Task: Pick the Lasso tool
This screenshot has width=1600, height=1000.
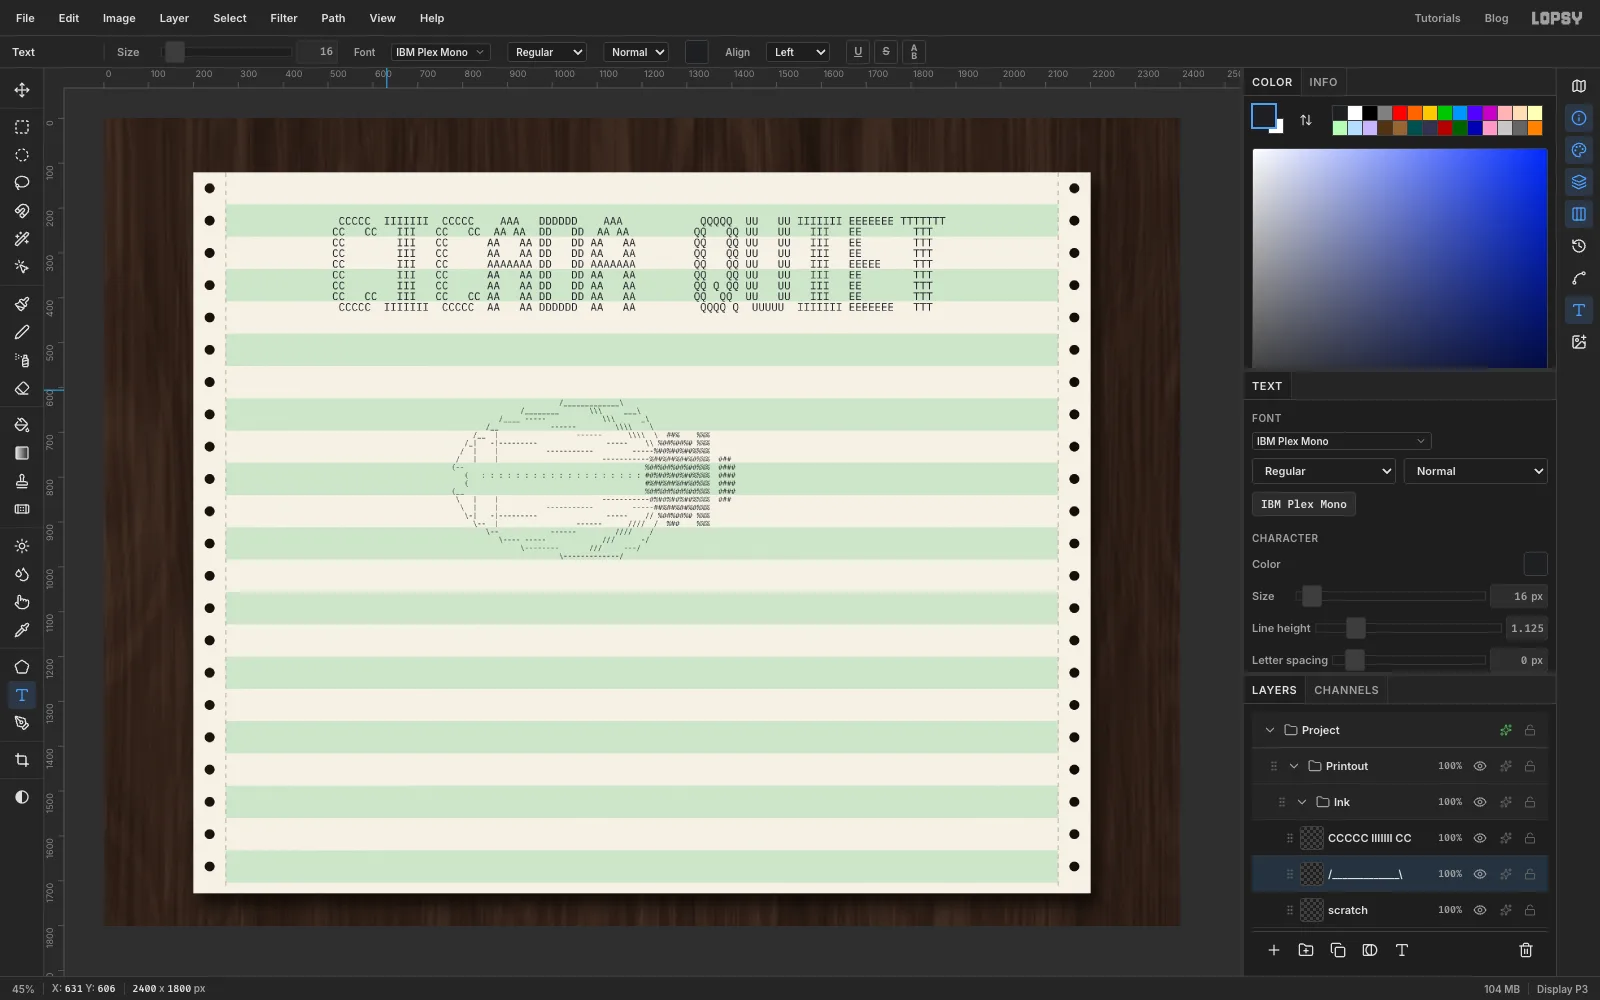Action: 22,183
